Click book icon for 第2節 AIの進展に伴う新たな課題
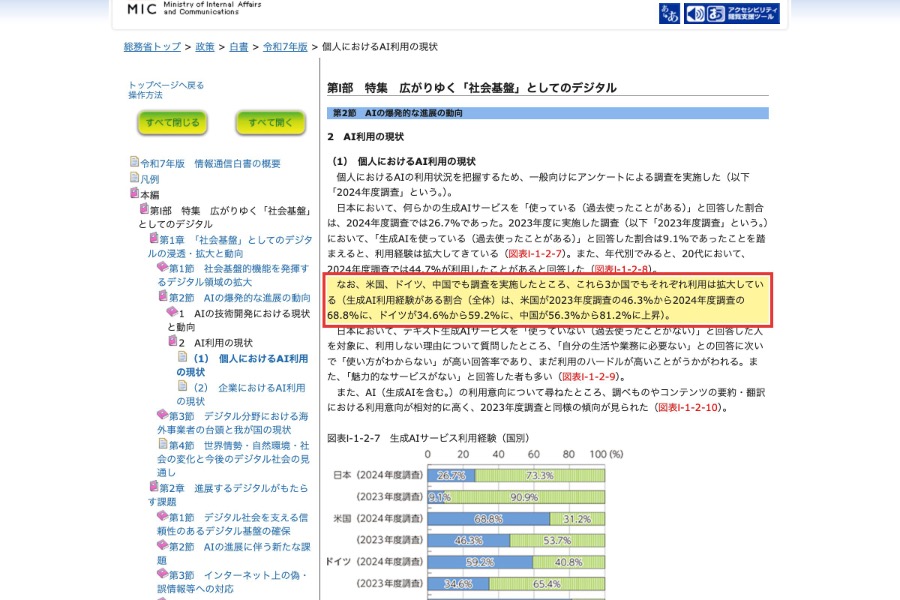The image size is (900, 600). [x=162, y=545]
